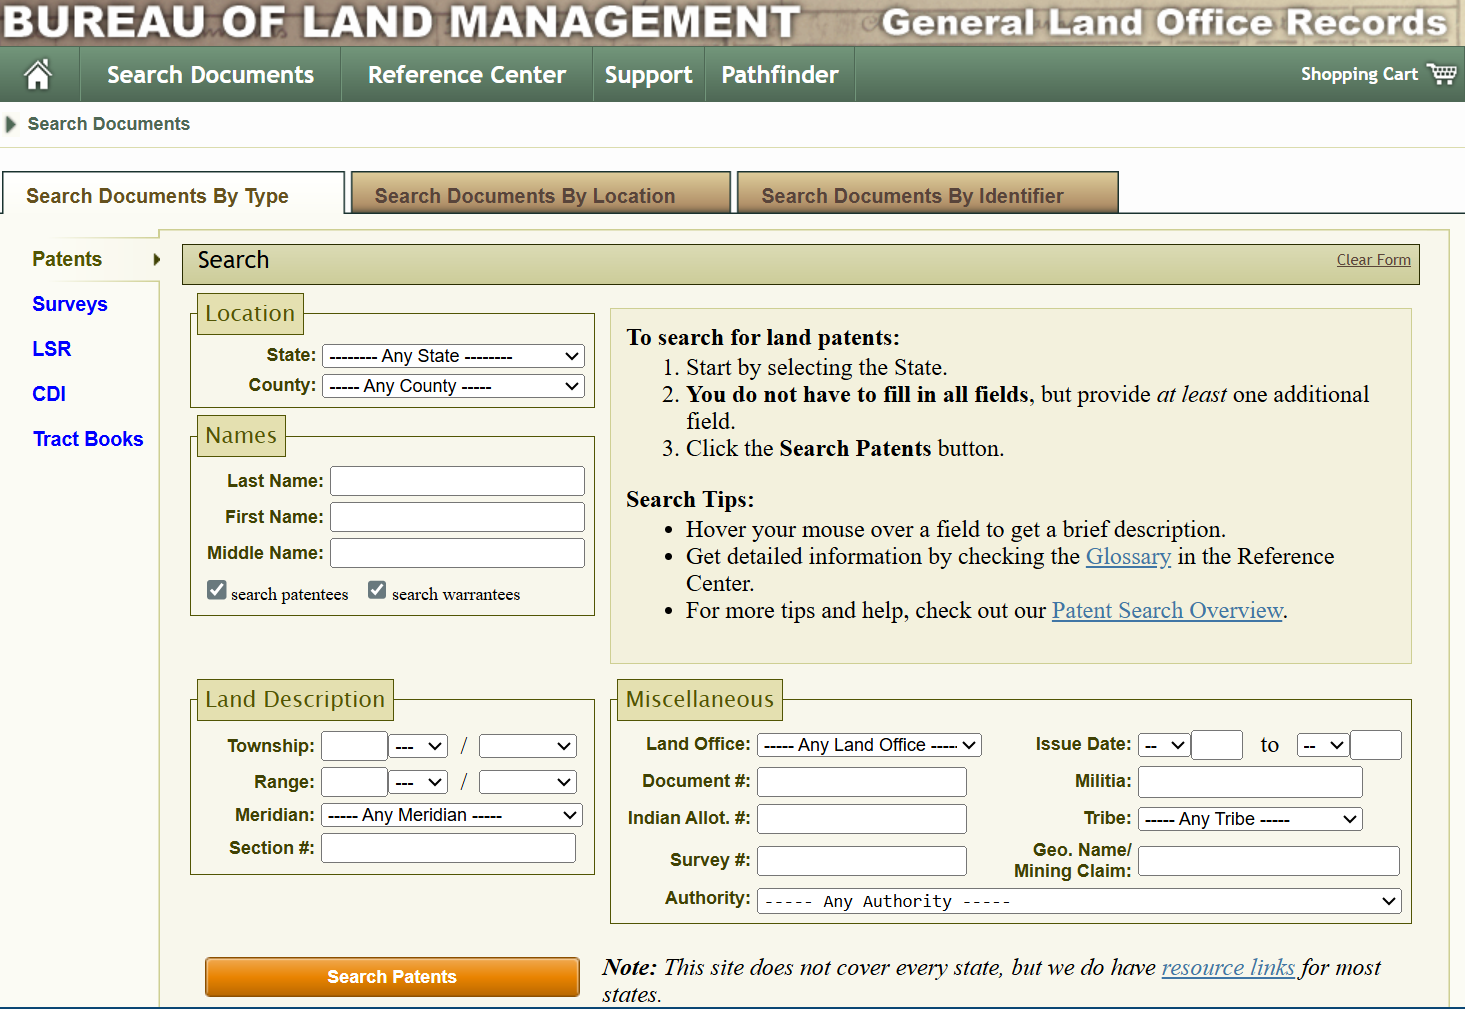Click the breadcrumb arrow before Search Documents
The width and height of the screenshot is (1465, 1009).
(11, 124)
